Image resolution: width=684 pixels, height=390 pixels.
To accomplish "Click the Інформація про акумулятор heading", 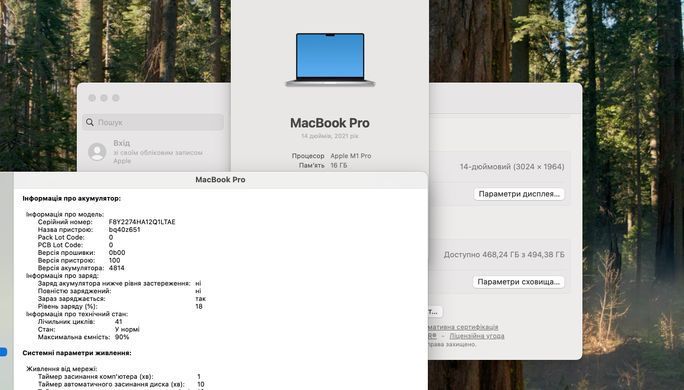I will click(x=72, y=198).
